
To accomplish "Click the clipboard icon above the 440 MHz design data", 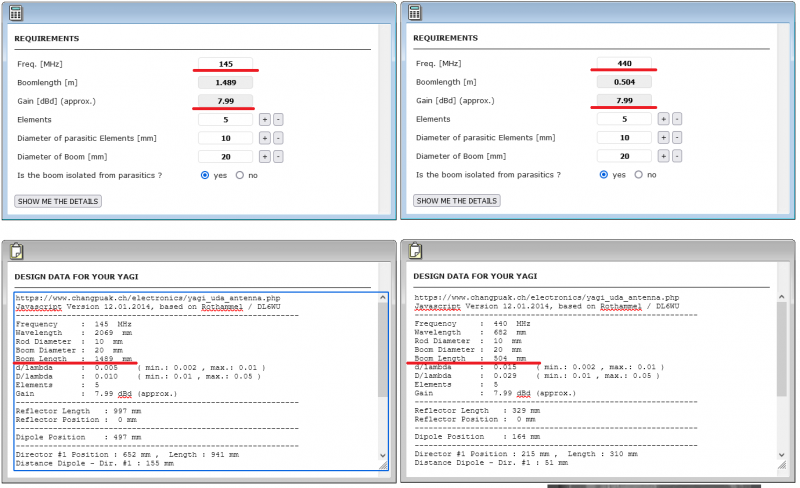I will 415,252.
